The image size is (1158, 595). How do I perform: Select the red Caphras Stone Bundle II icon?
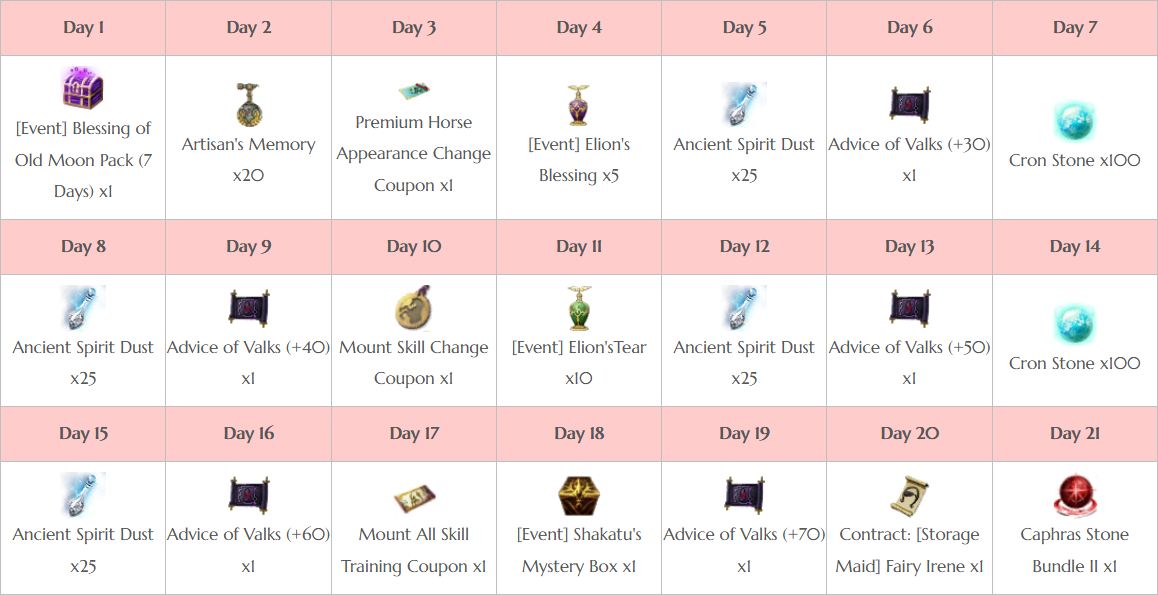coord(1075,495)
